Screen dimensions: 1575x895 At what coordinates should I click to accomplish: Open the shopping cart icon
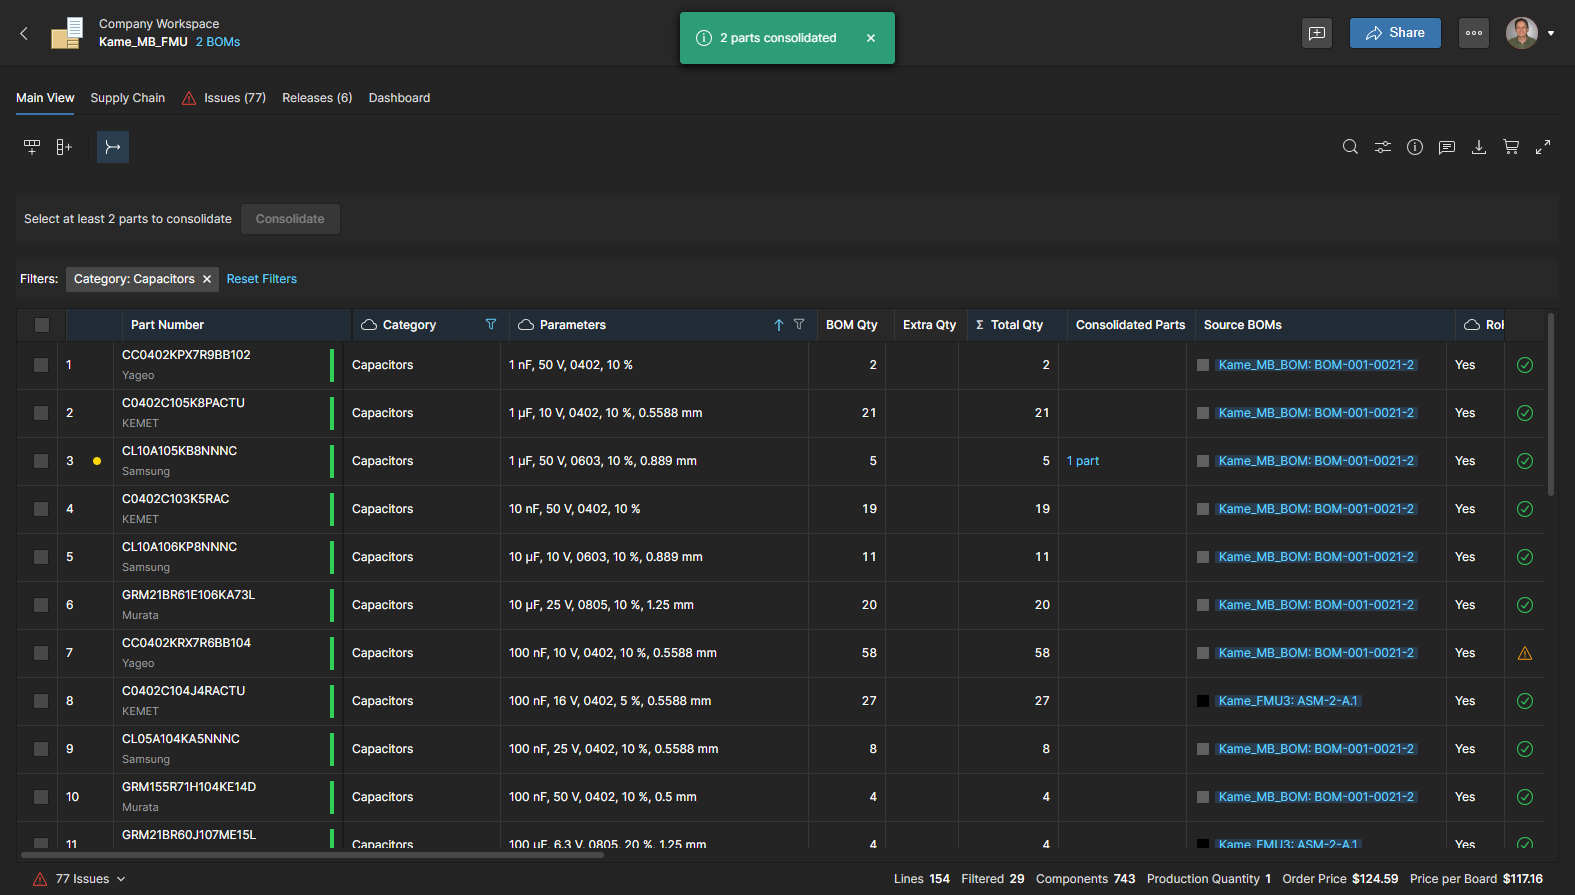(1510, 147)
